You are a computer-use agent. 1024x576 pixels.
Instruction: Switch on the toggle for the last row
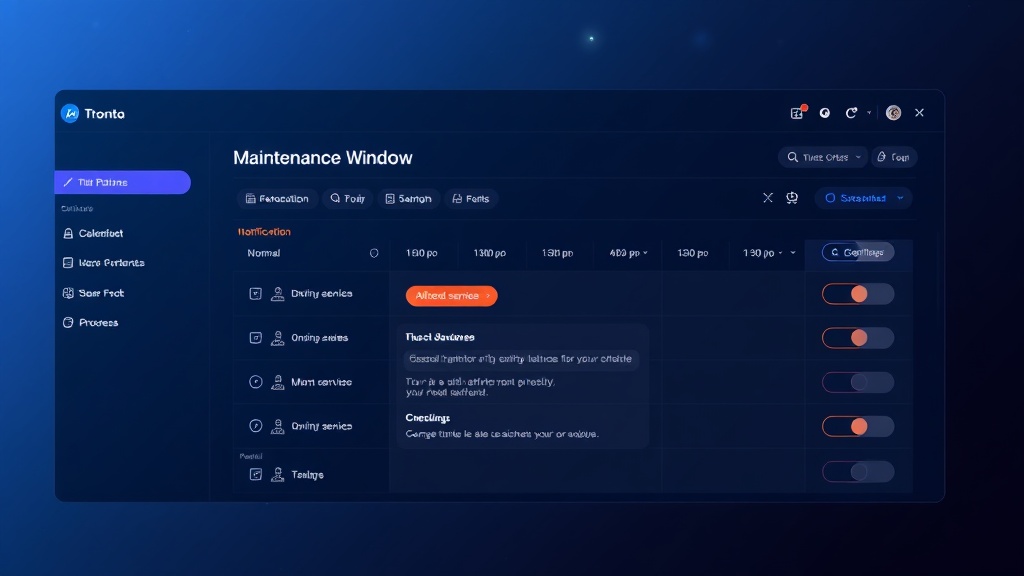(x=858, y=470)
